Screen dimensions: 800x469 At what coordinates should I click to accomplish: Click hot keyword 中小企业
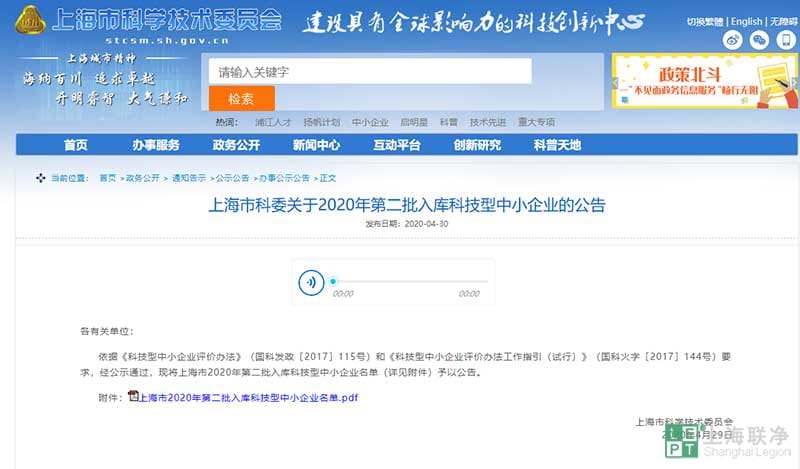[x=370, y=122]
